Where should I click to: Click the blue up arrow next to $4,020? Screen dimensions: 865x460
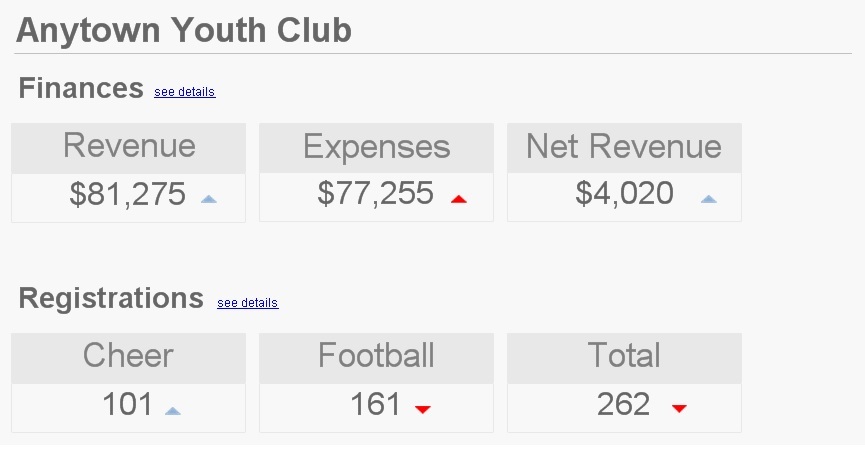(709, 199)
